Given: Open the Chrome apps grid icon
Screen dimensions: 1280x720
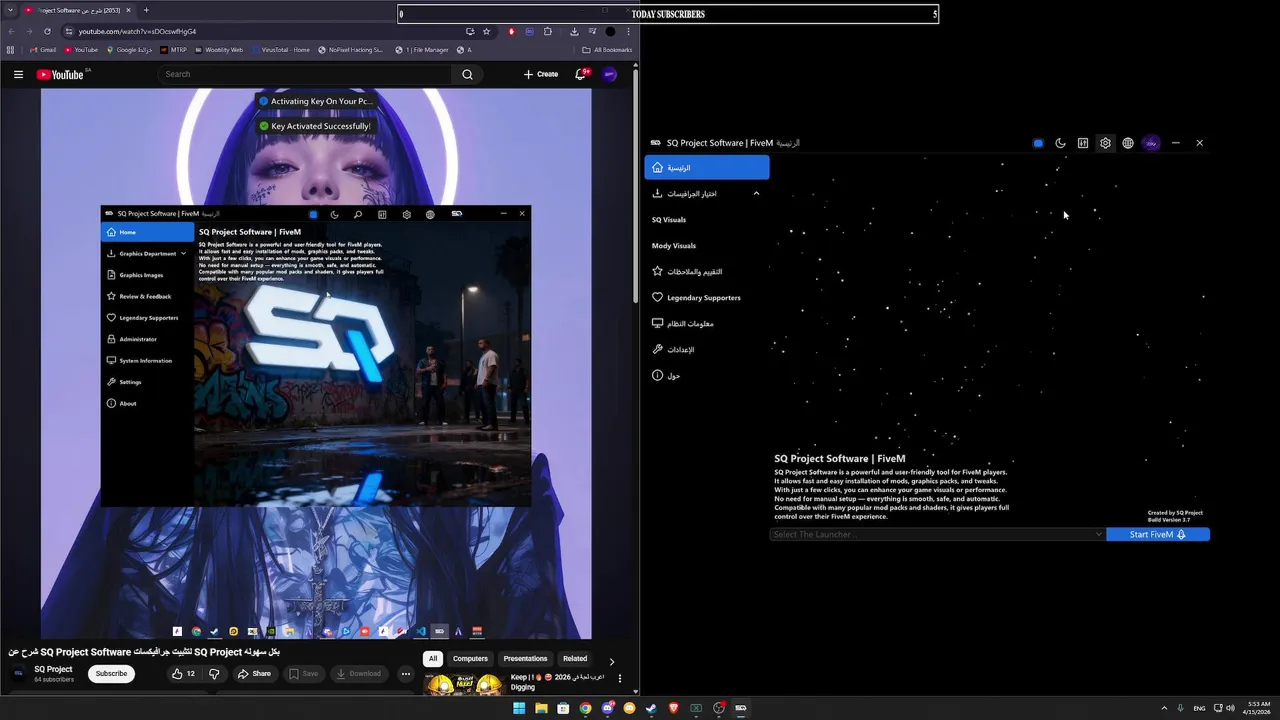Looking at the screenshot, I should tap(11, 50).
